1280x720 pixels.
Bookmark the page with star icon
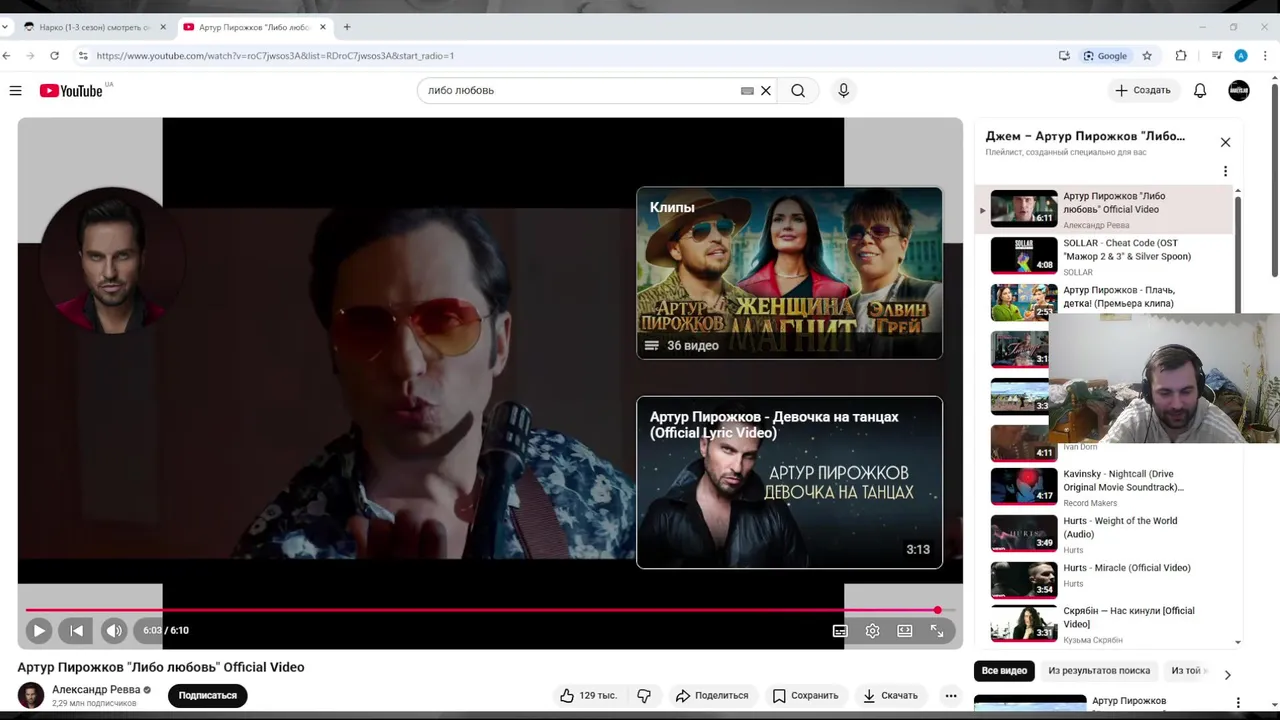click(x=1147, y=56)
